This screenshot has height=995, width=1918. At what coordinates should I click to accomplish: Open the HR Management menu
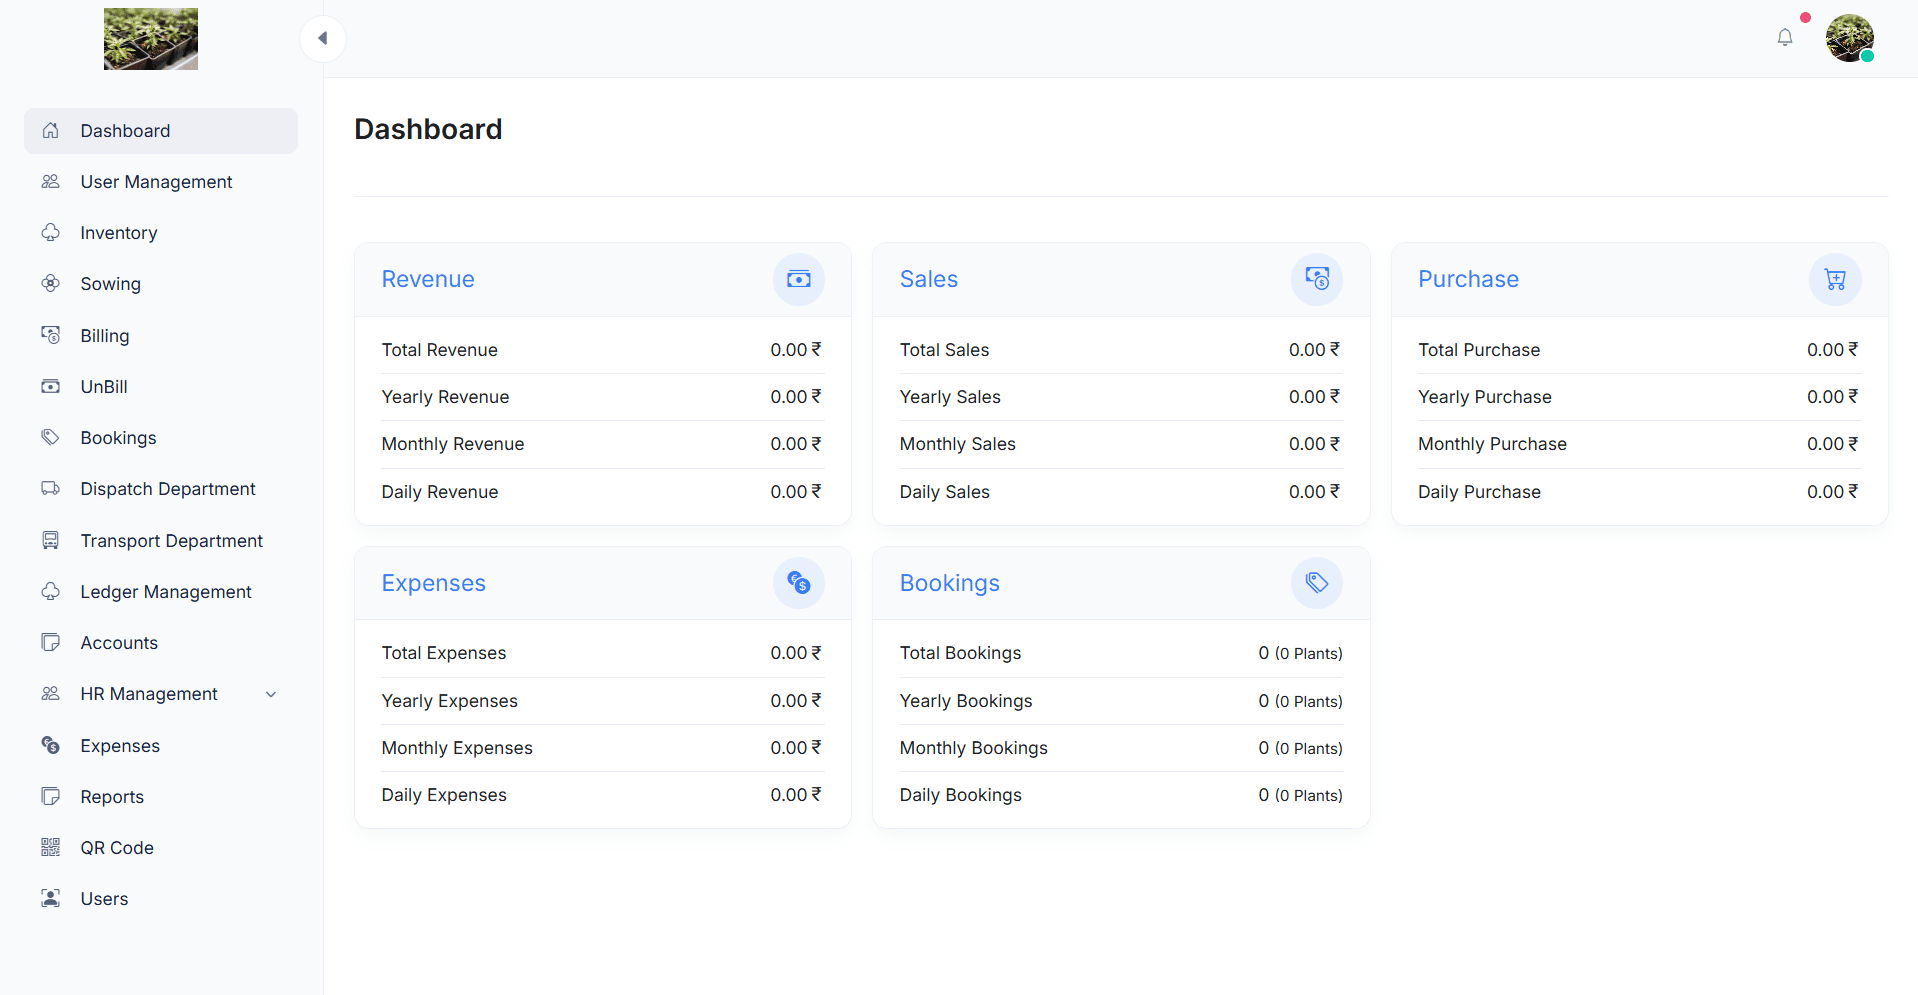[x=149, y=695]
